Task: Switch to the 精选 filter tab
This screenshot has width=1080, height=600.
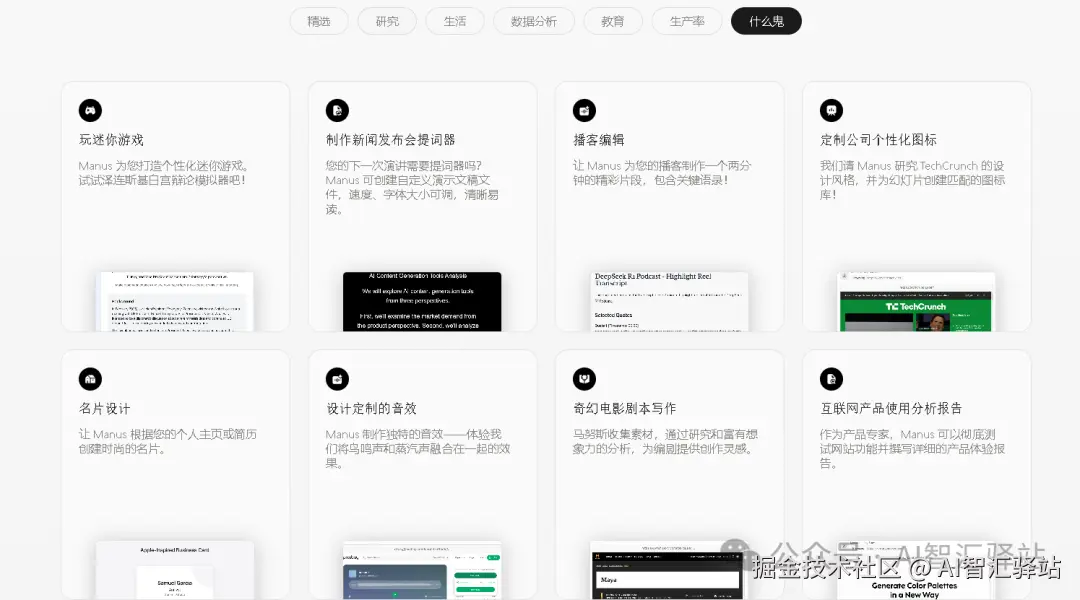Action: coord(318,20)
